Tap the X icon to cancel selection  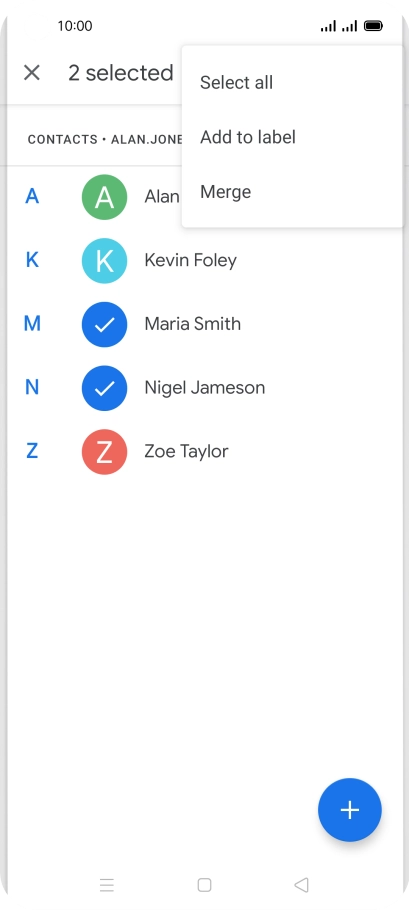(x=32, y=73)
